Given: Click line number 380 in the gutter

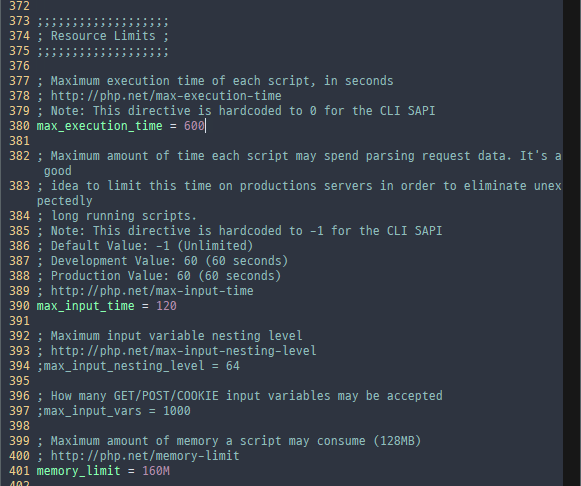Looking at the screenshot, I should [x=19, y=126].
